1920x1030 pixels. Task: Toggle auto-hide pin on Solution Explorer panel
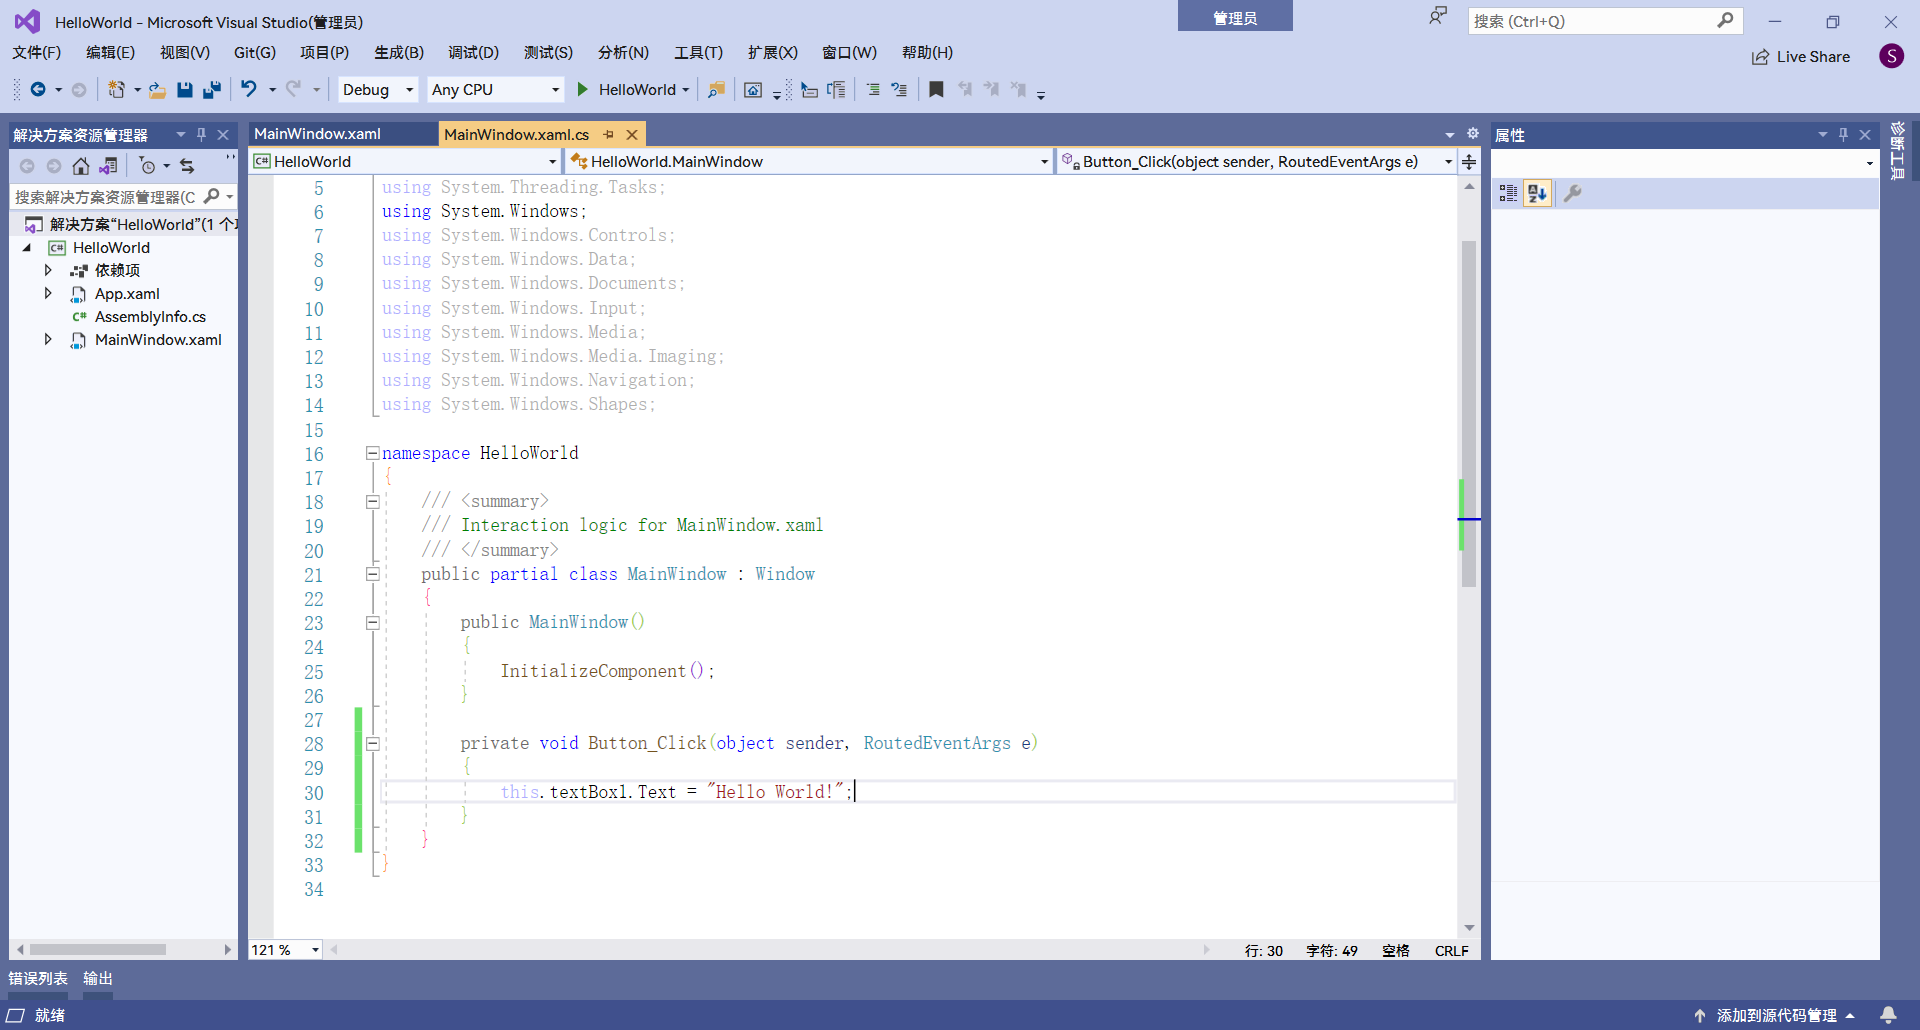[x=201, y=134]
